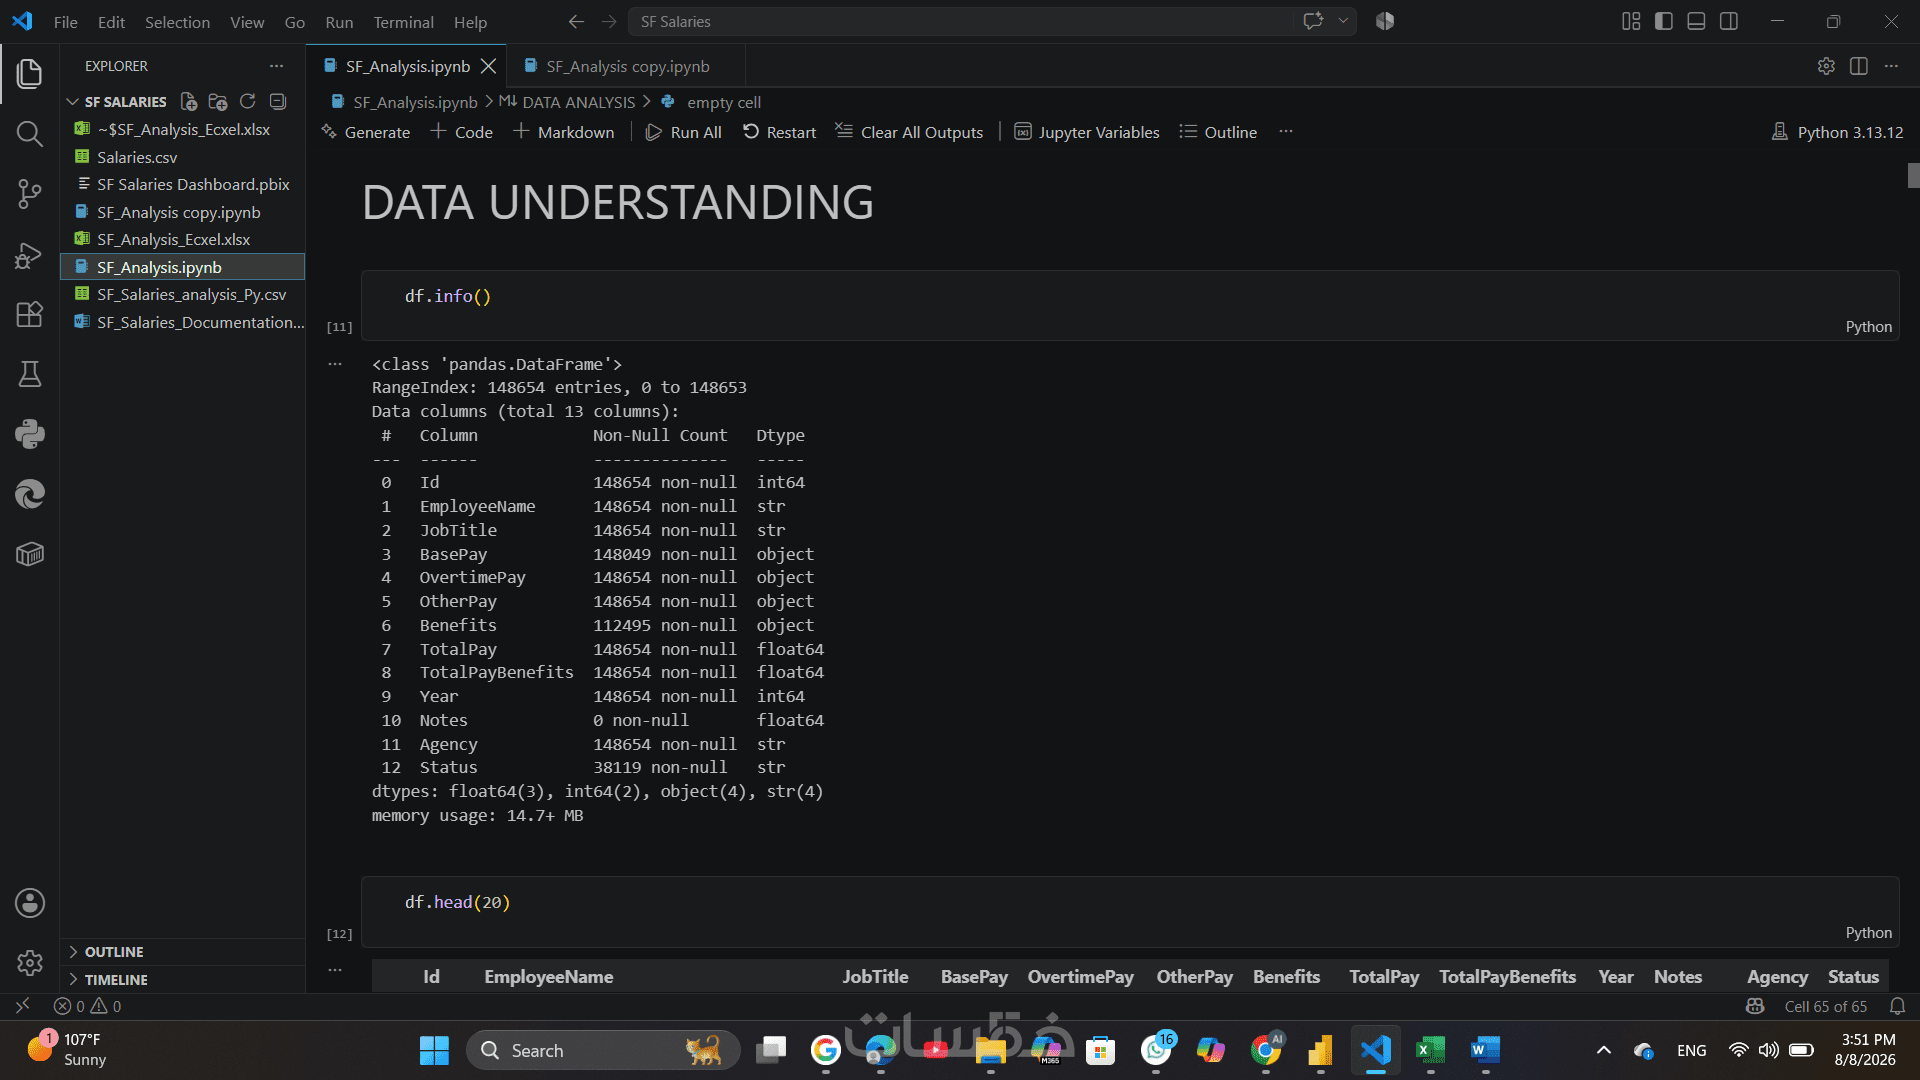Open Run and Debug view

pos(30,255)
